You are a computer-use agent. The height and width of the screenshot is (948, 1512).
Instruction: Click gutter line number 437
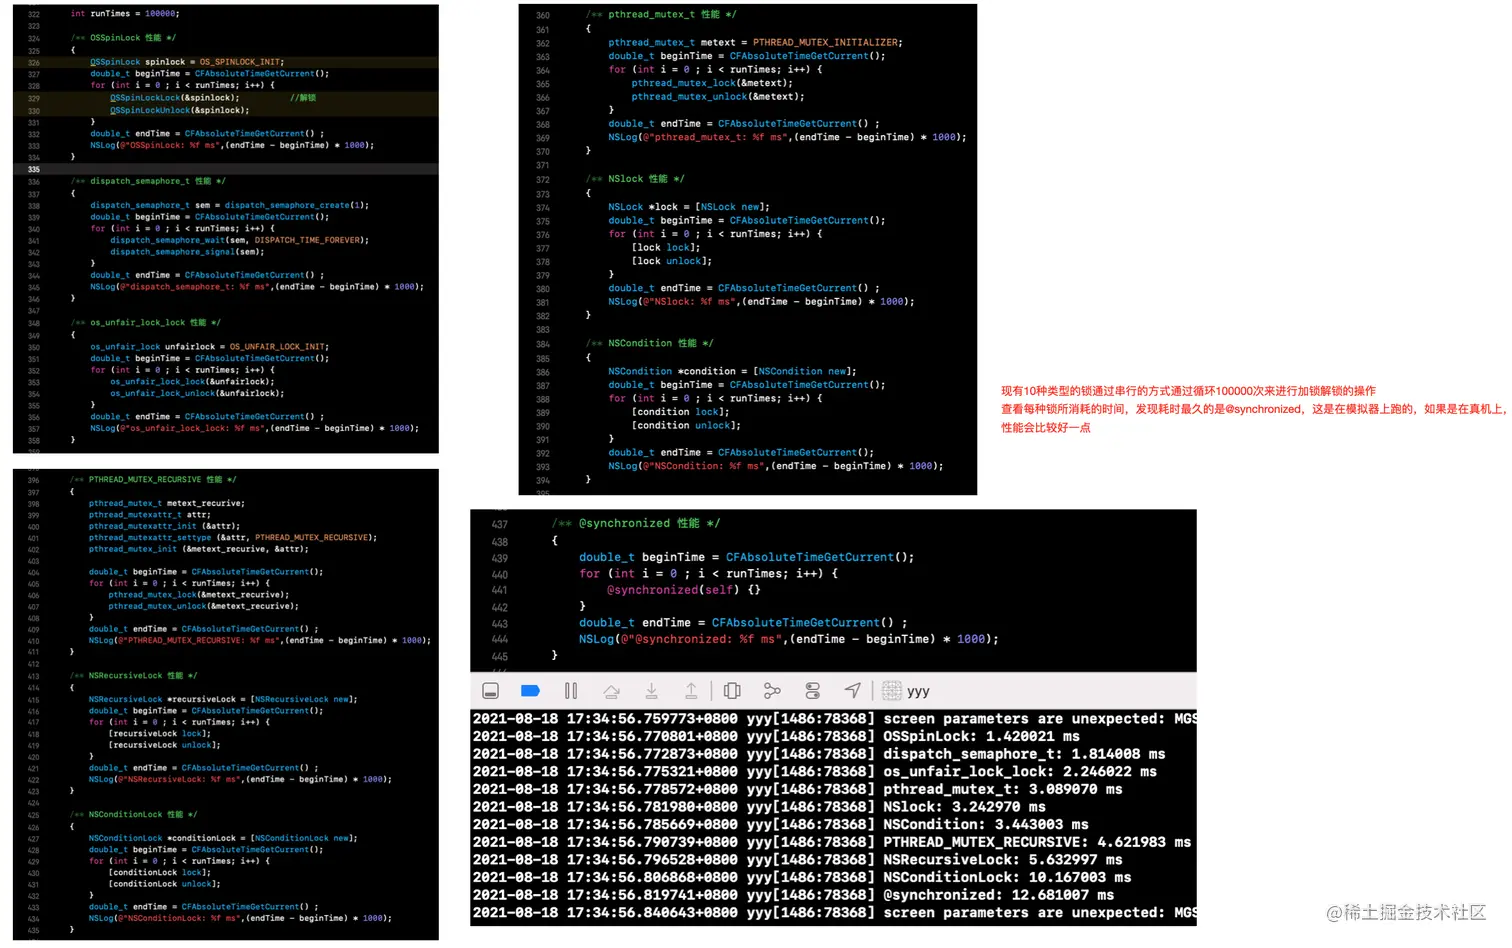click(x=500, y=525)
